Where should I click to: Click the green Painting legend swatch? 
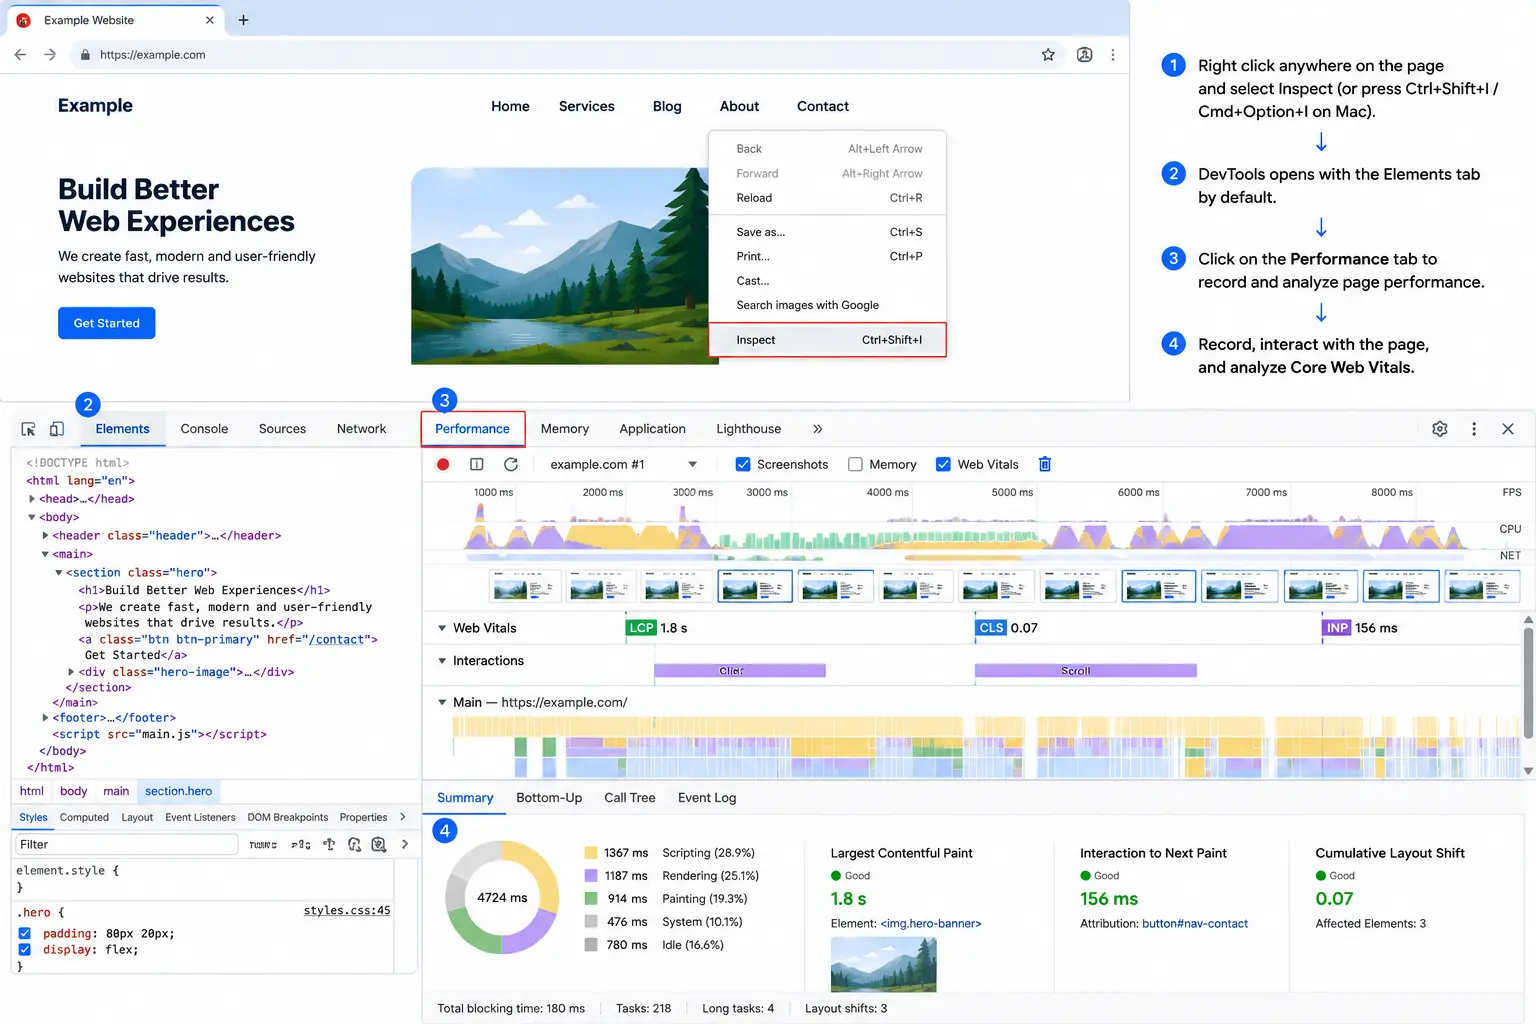click(x=591, y=899)
